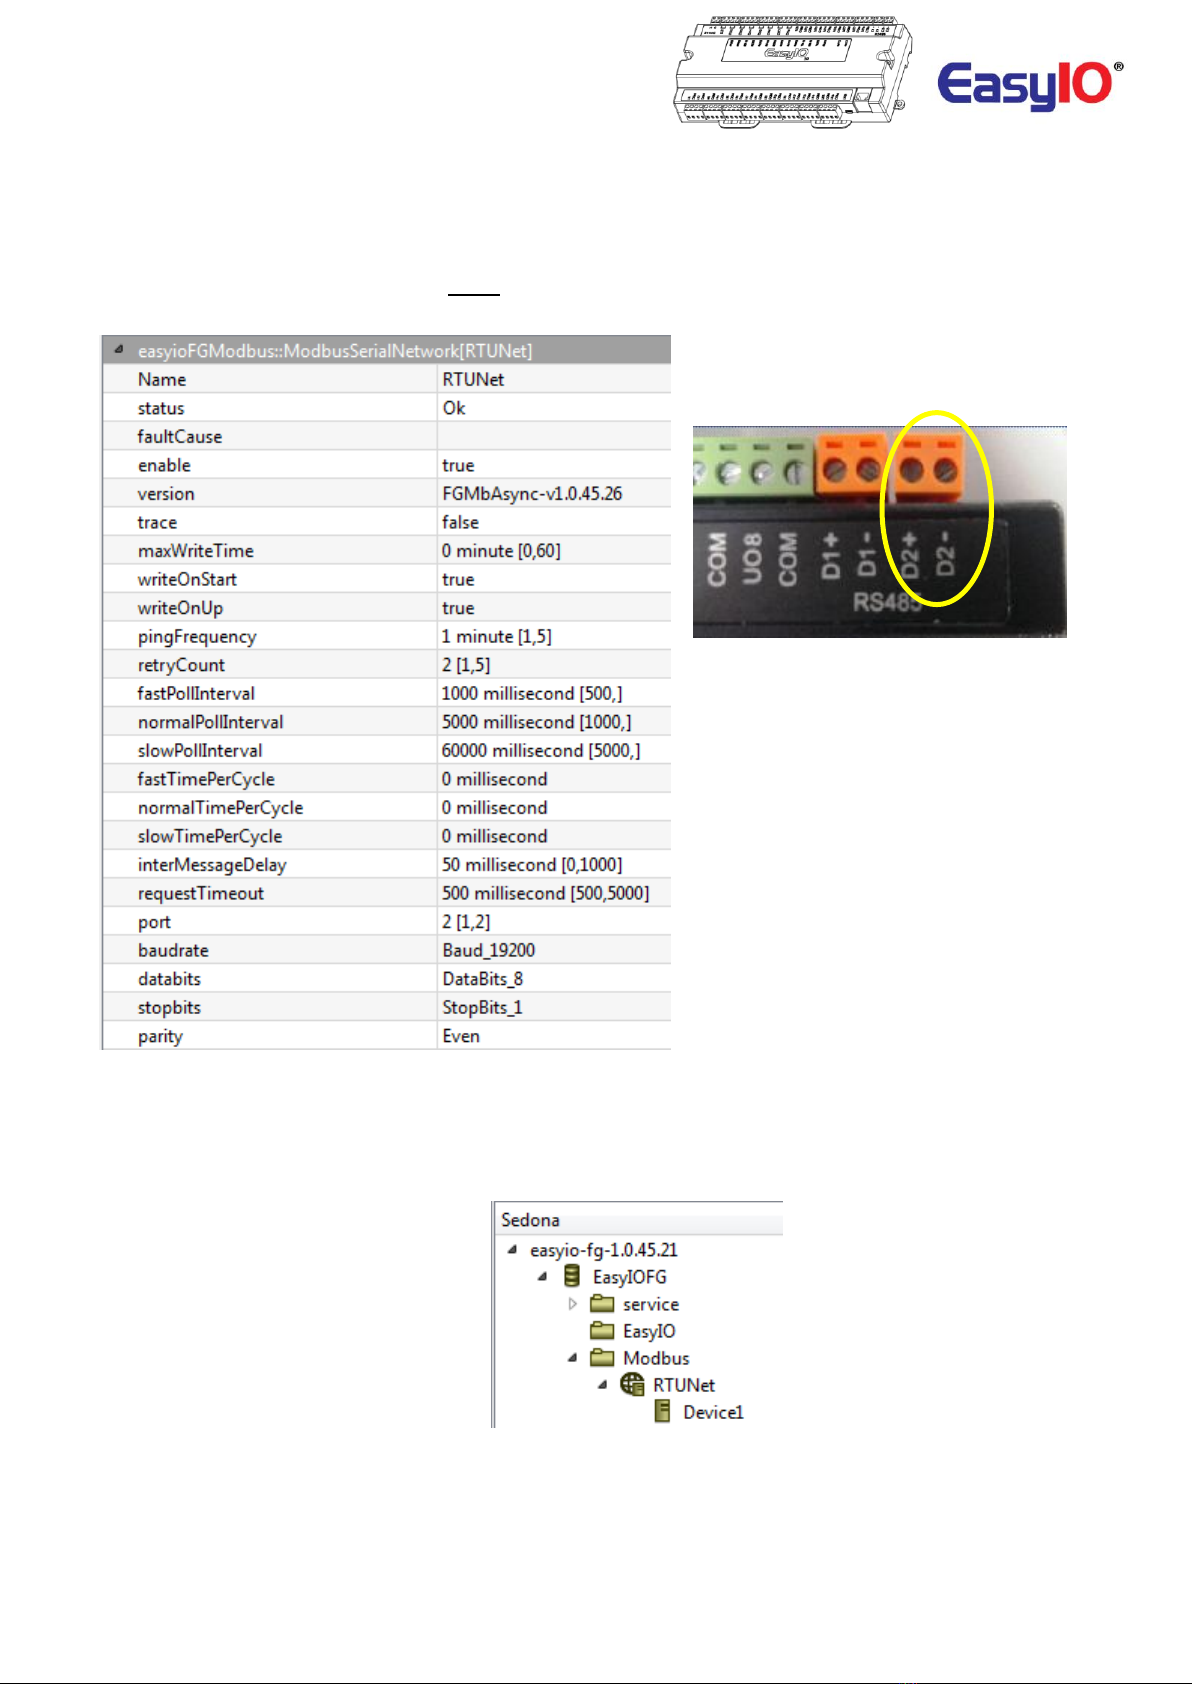The width and height of the screenshot is (1192, 1684).
Task: Click the faultCause property label
Action: point(179,436)
